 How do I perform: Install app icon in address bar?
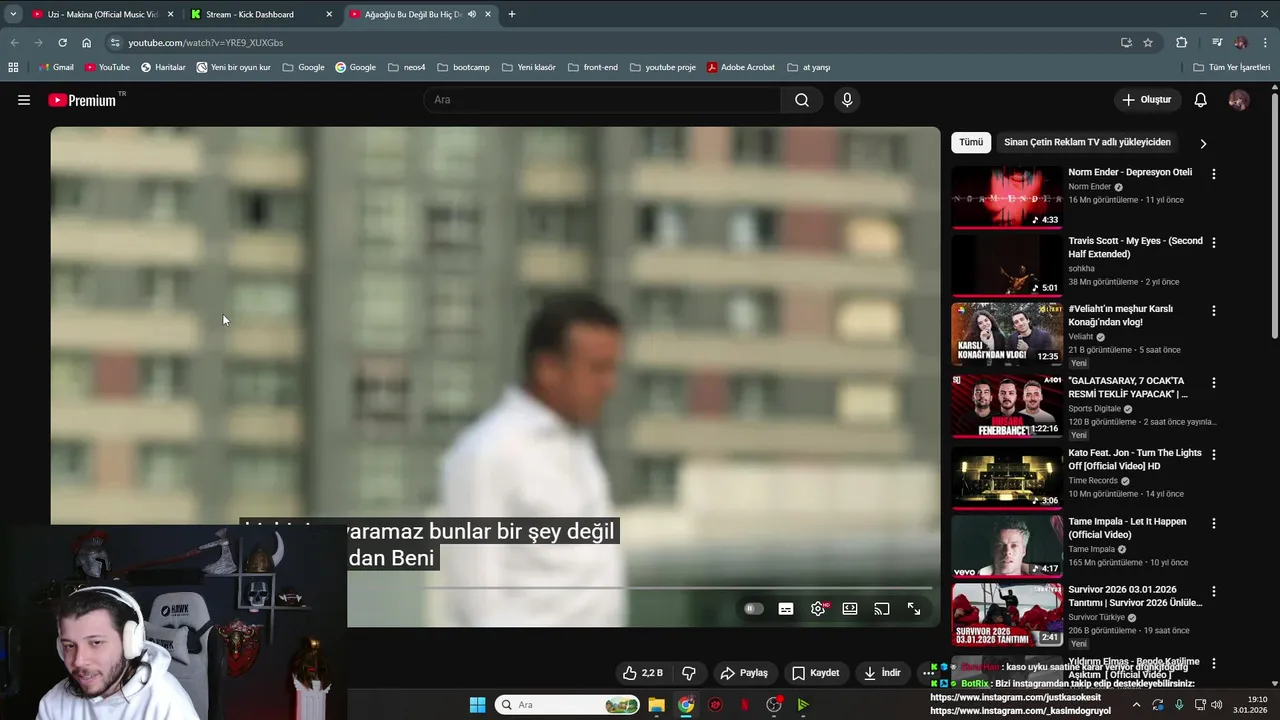click(x=1126, y=43)
